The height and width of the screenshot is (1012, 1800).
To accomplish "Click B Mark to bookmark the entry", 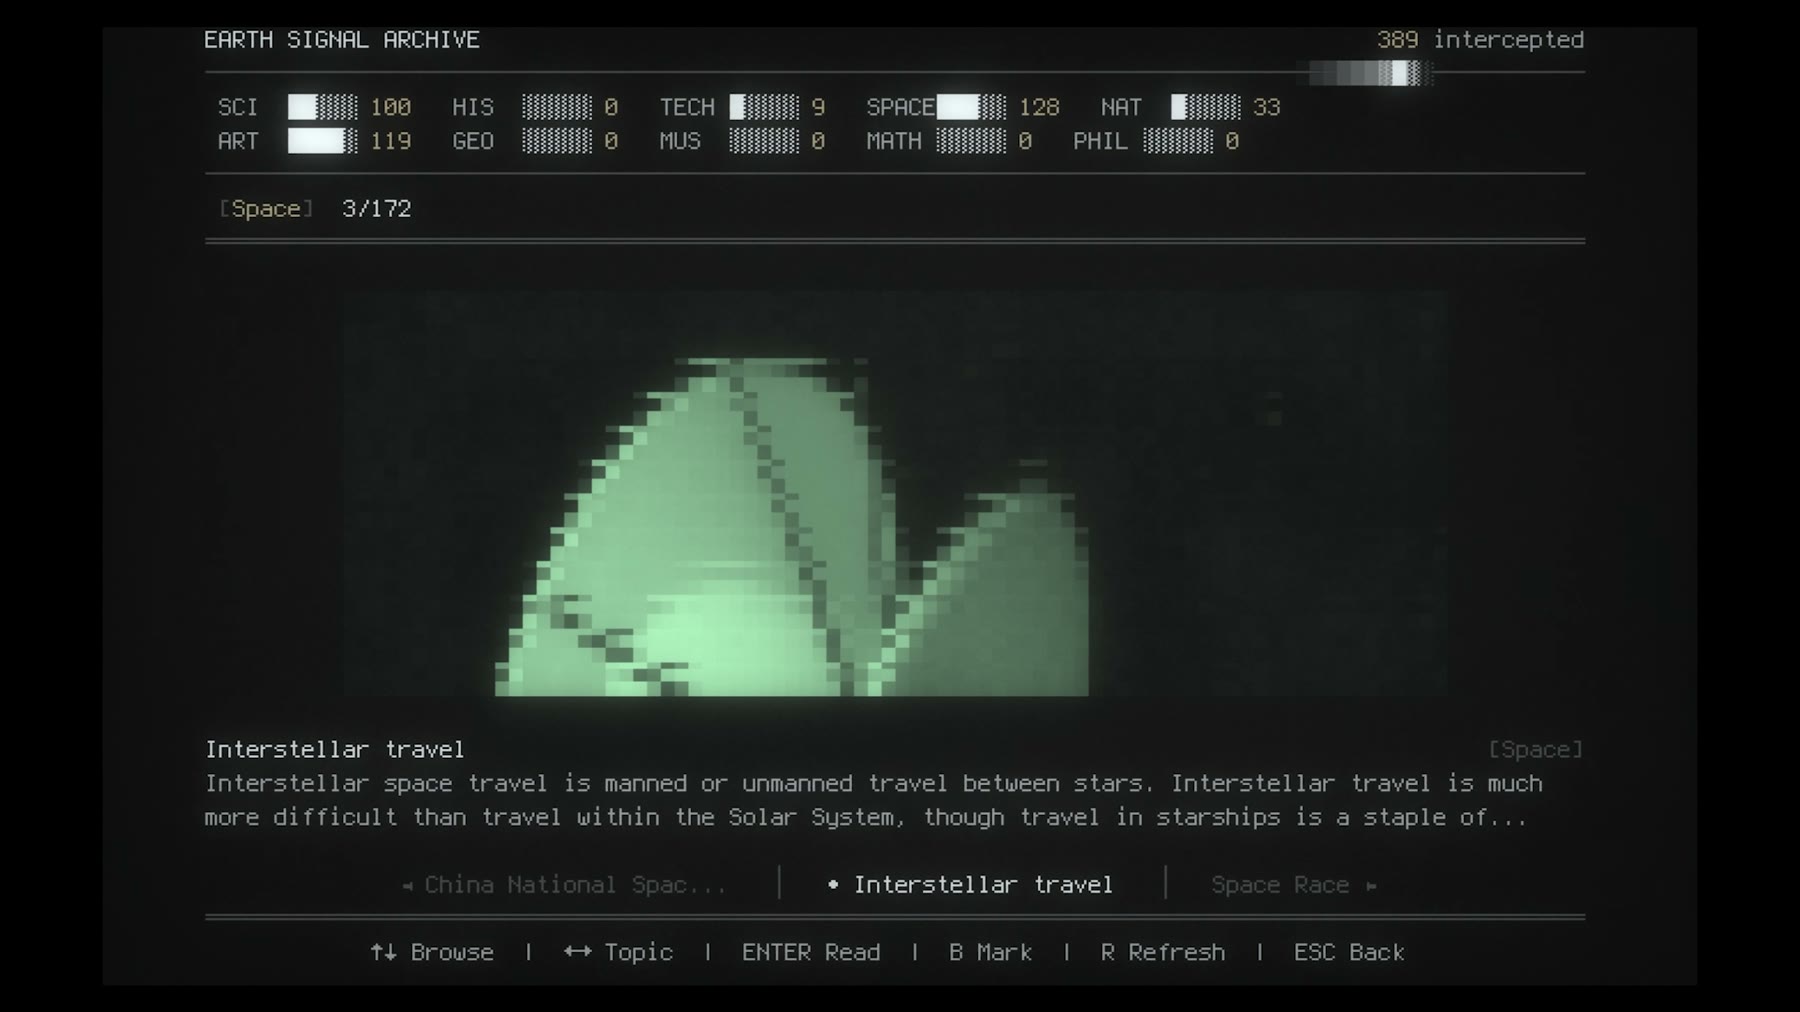I will 990,952.
